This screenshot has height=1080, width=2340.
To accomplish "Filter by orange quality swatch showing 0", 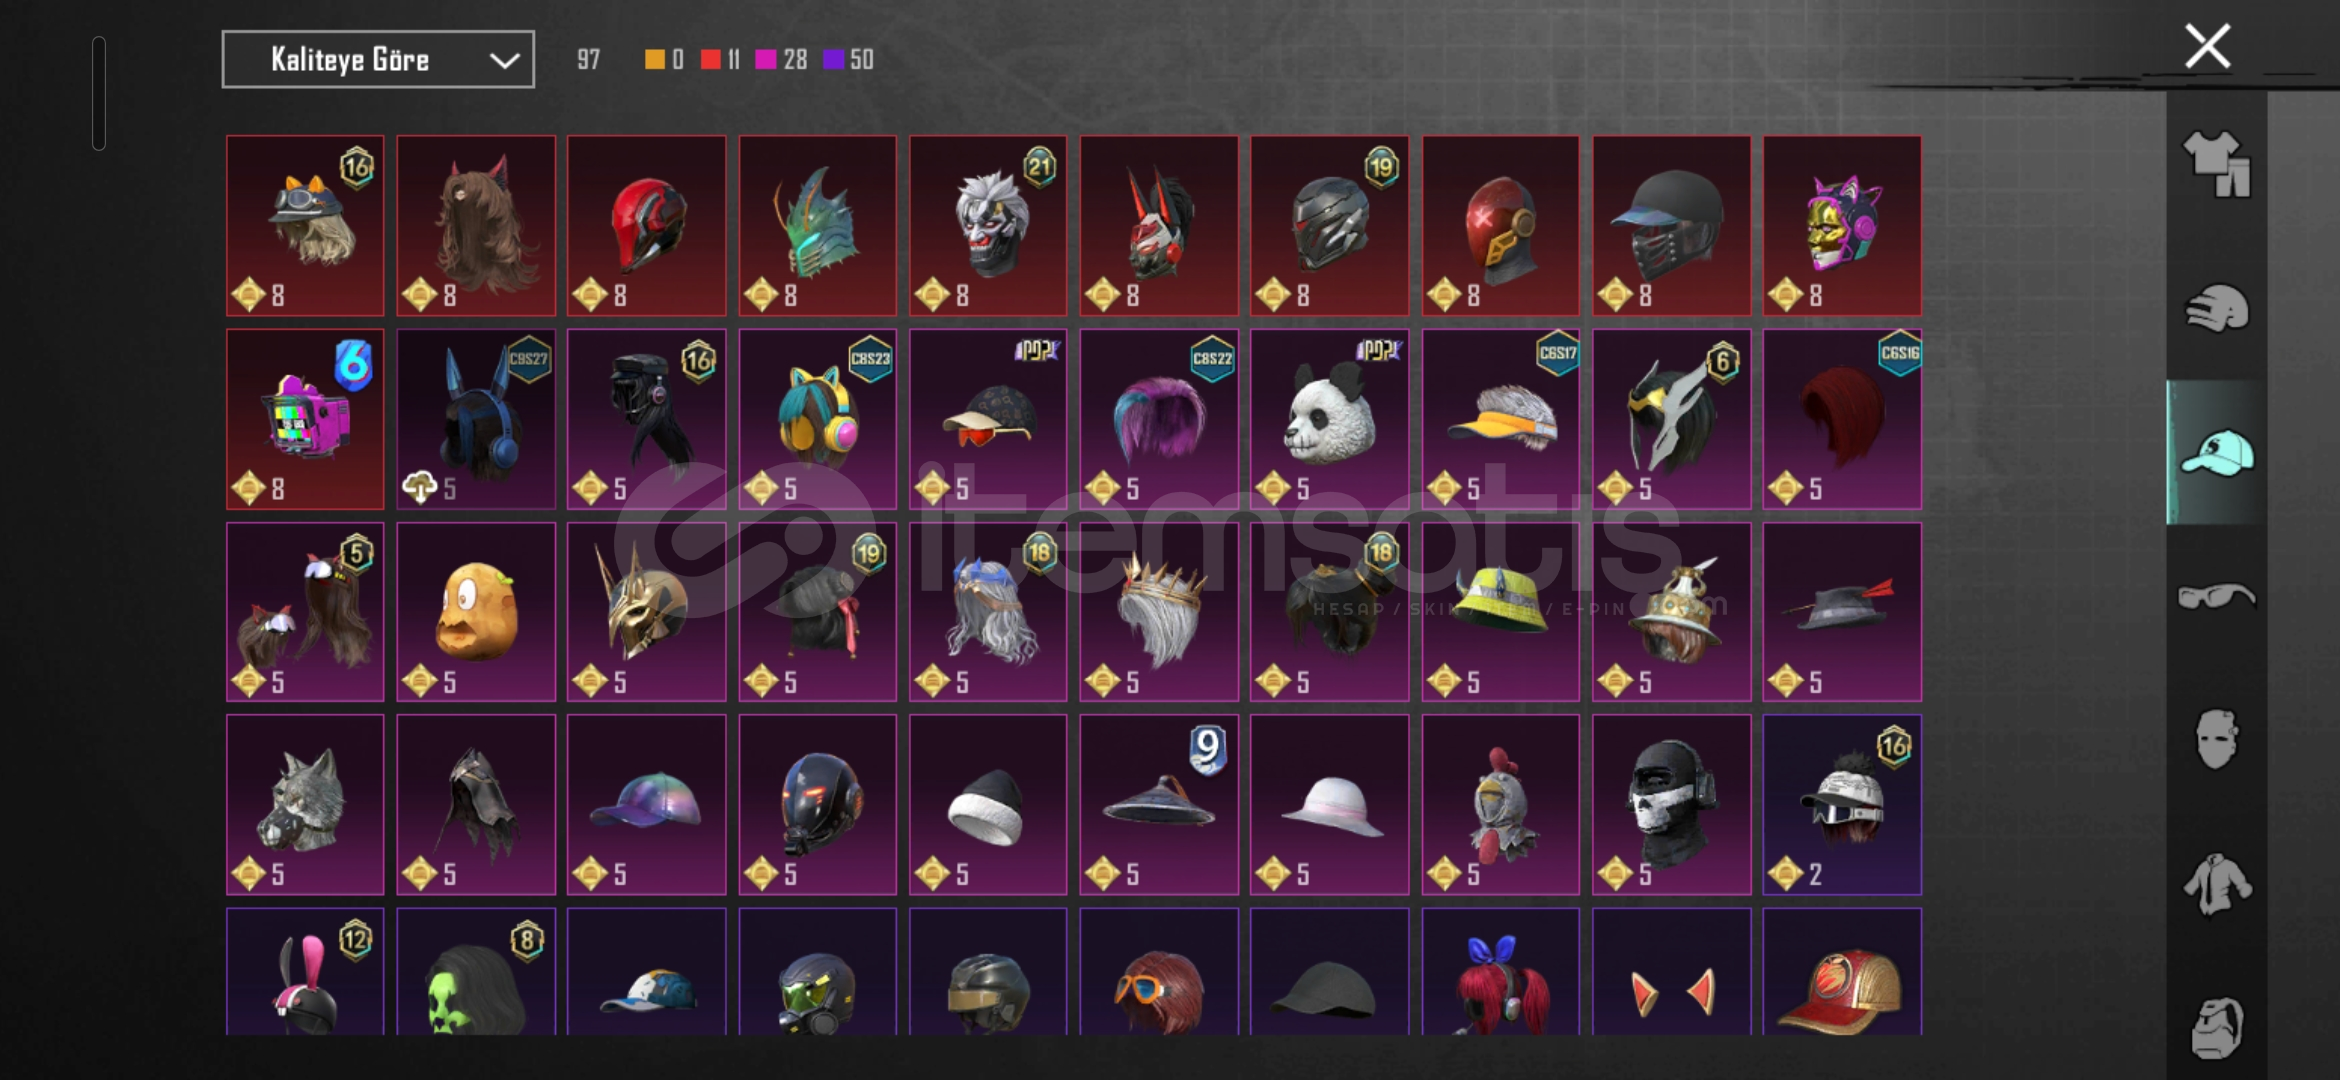I will [664, 60].
